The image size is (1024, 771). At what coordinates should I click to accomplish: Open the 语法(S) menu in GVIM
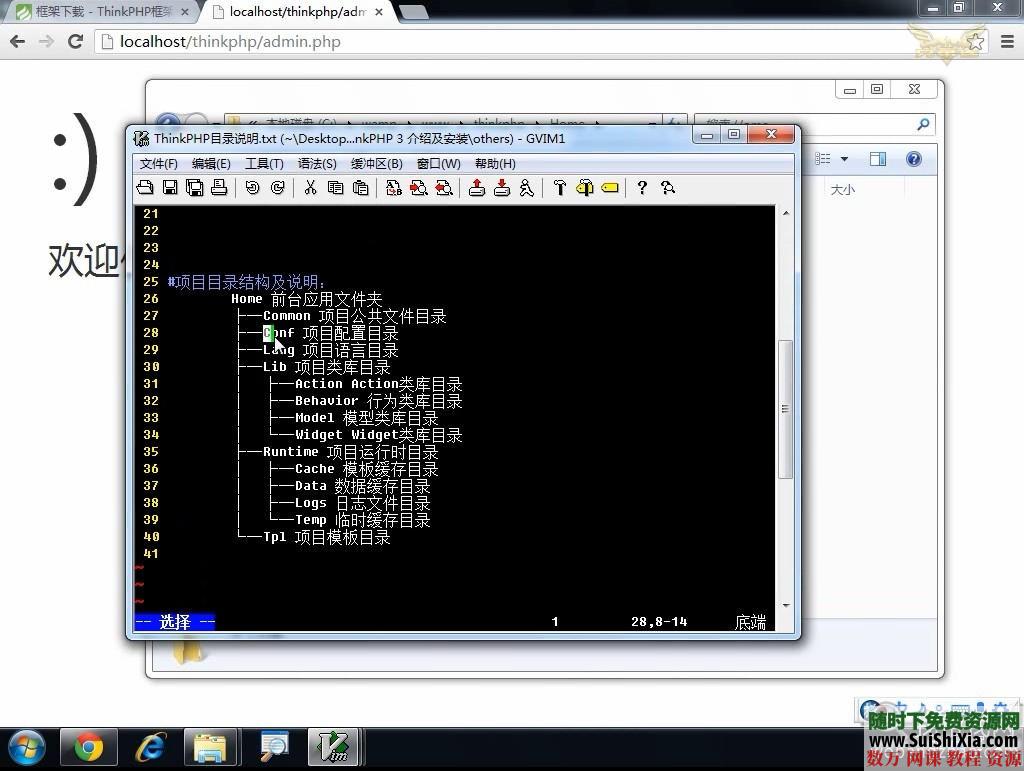point(317,163)
